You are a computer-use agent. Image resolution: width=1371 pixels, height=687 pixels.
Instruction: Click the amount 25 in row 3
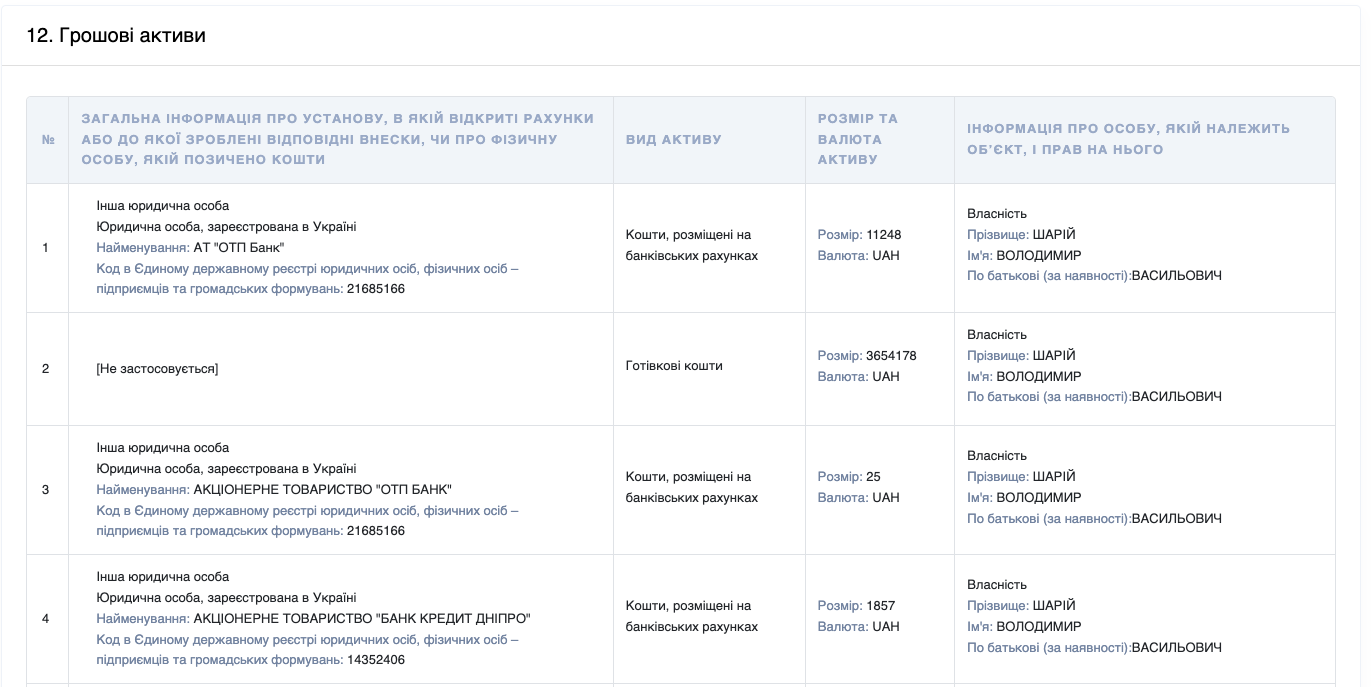[x=874, y=477]
